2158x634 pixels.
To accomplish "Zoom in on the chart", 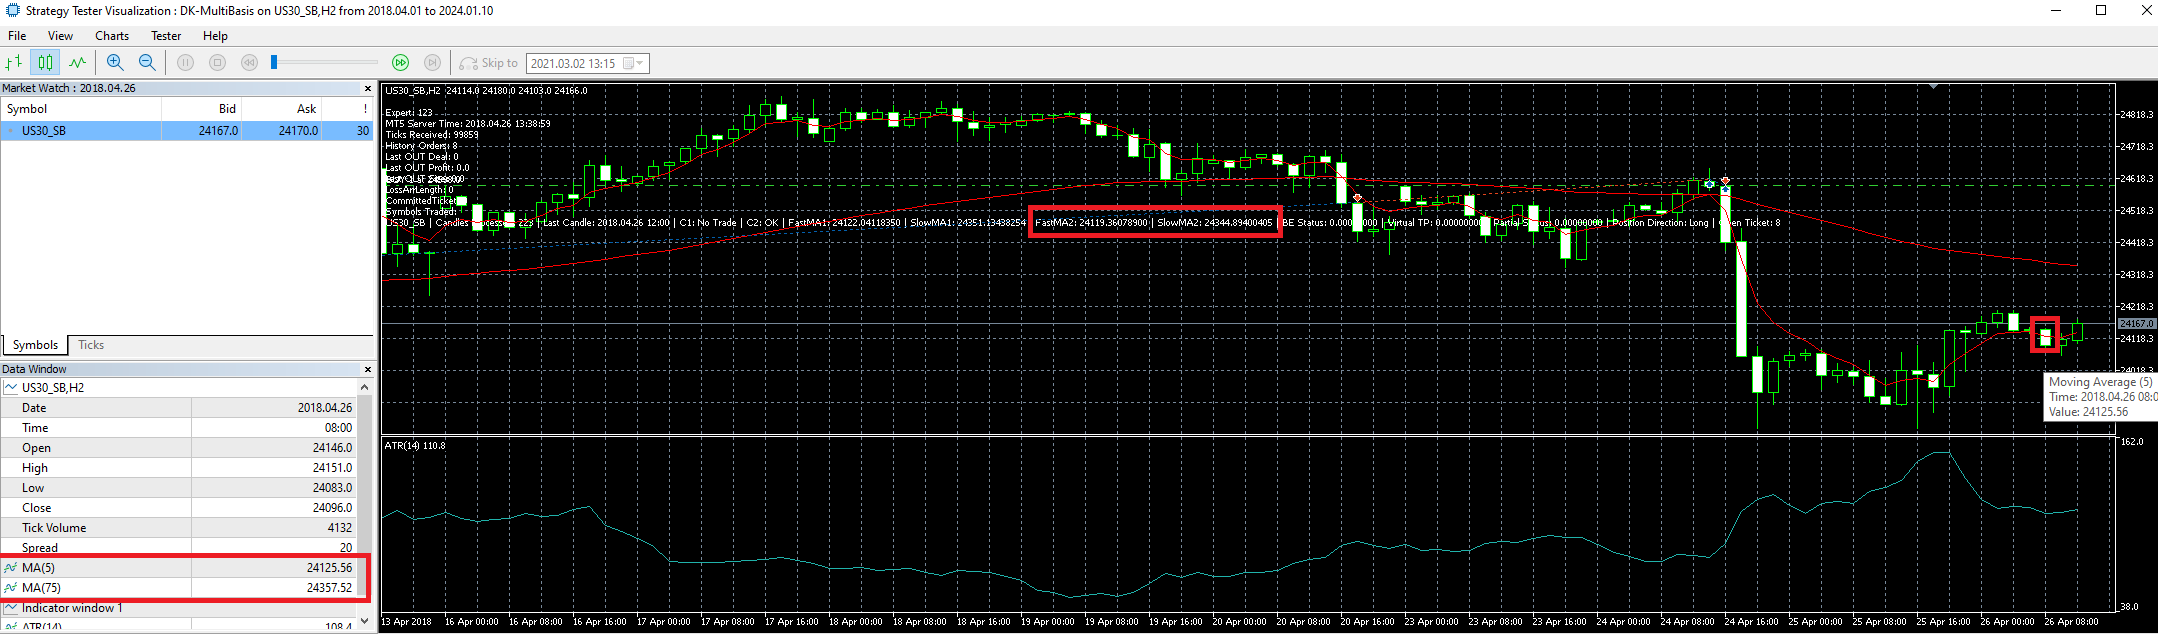I will [x=115, y=63].
